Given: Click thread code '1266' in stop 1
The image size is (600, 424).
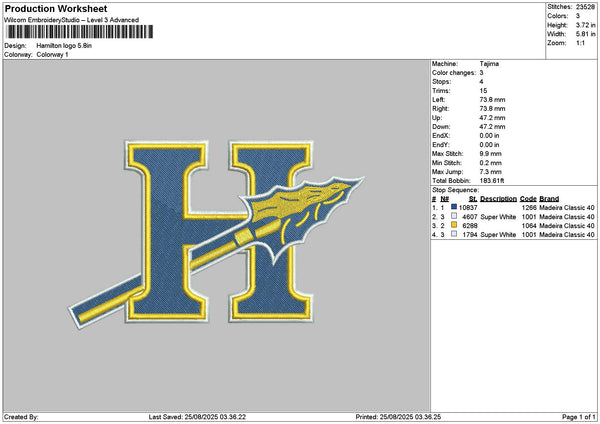Looking at the screenshot, I should pyautogui.click(x=529, y=207).
